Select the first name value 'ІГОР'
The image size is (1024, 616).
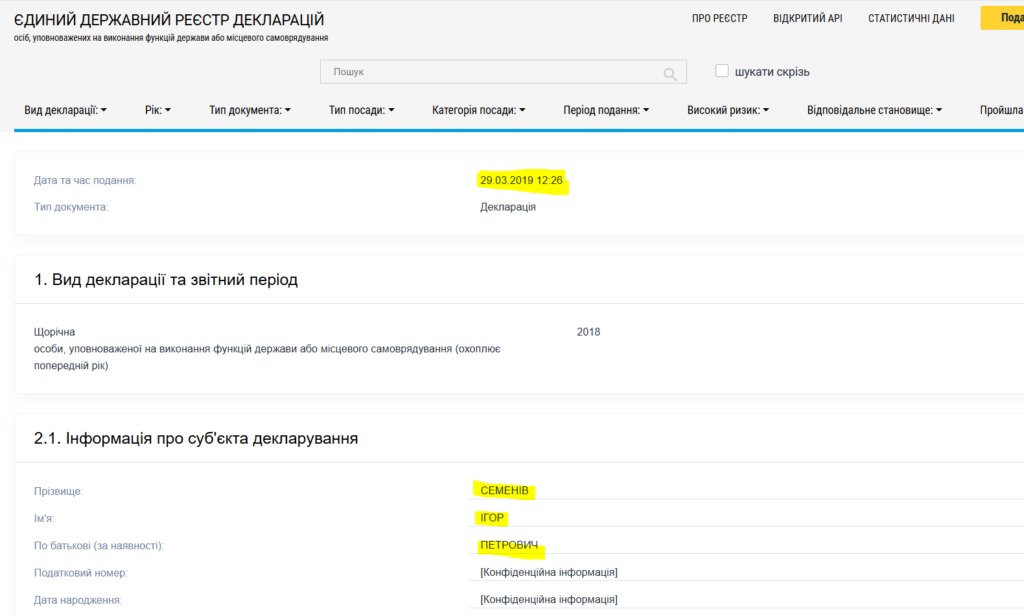[x=492, y=518]
